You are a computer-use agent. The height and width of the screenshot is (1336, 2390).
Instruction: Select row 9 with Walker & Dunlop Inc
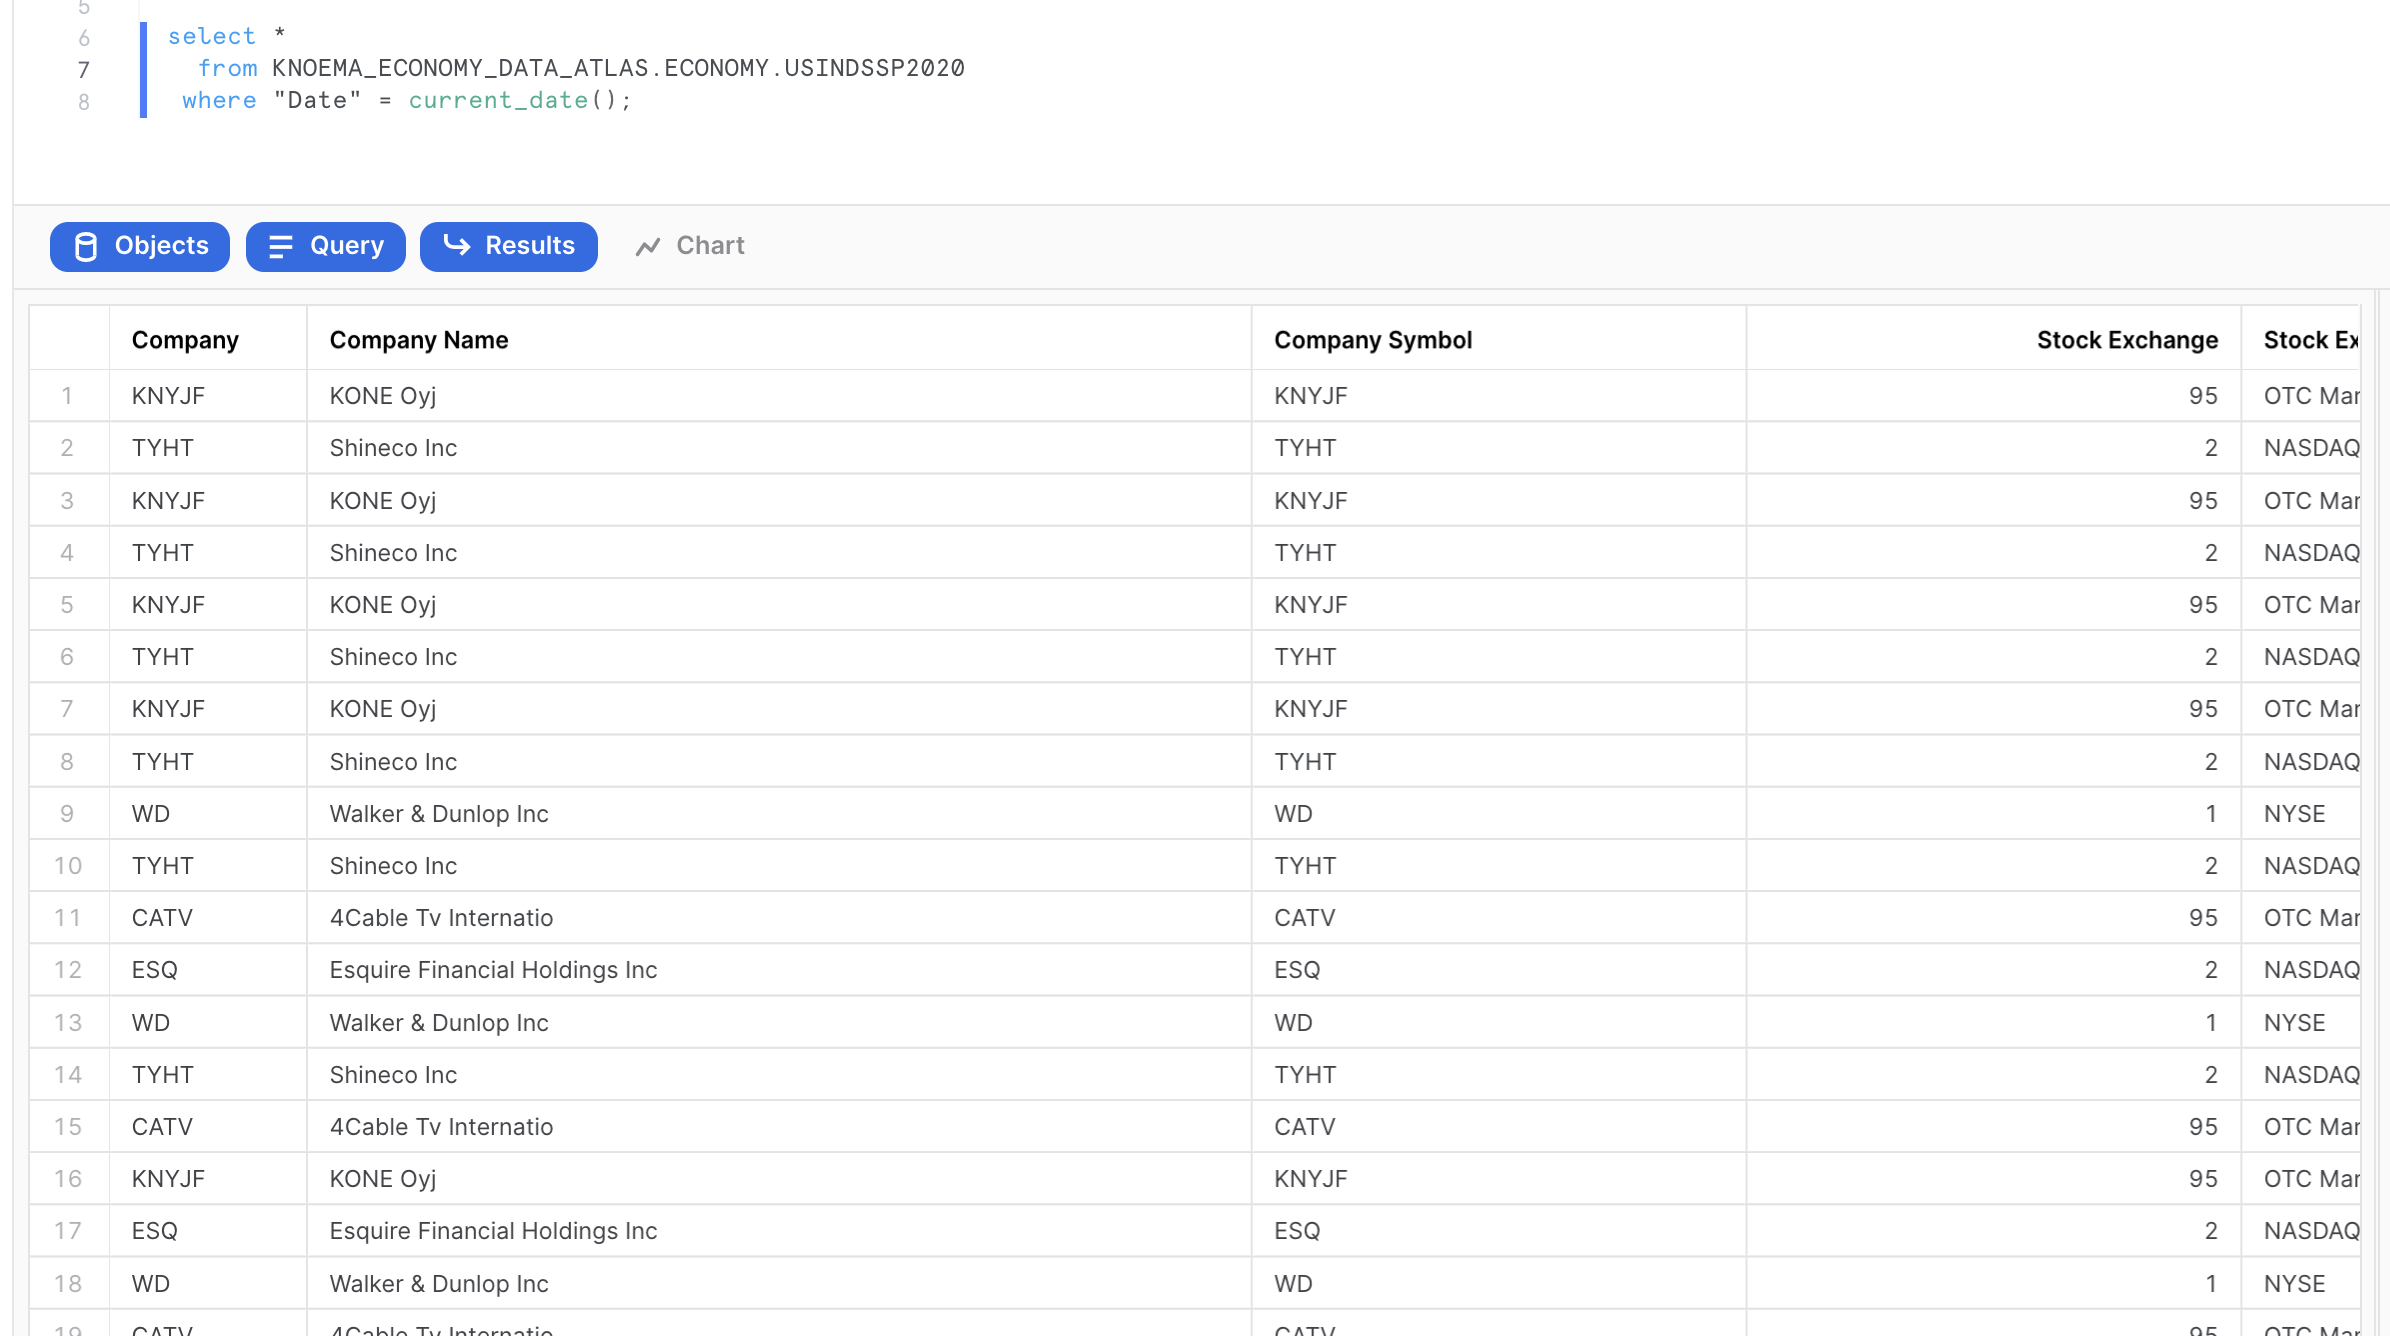pyautogui.click(x=437, y=813)
